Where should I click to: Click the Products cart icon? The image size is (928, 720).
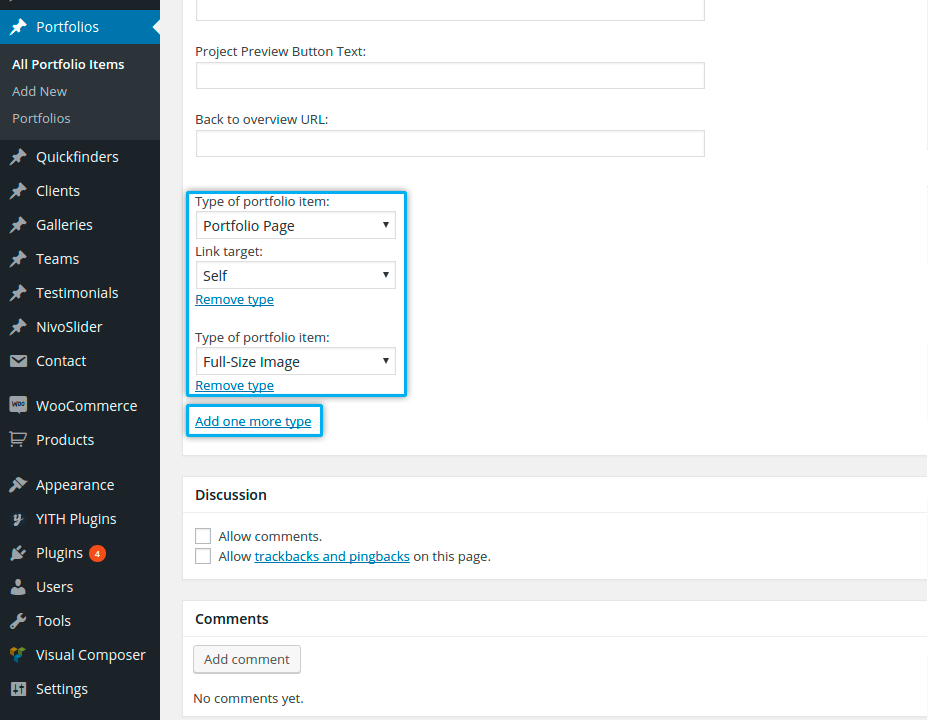[x=18, y=440]
